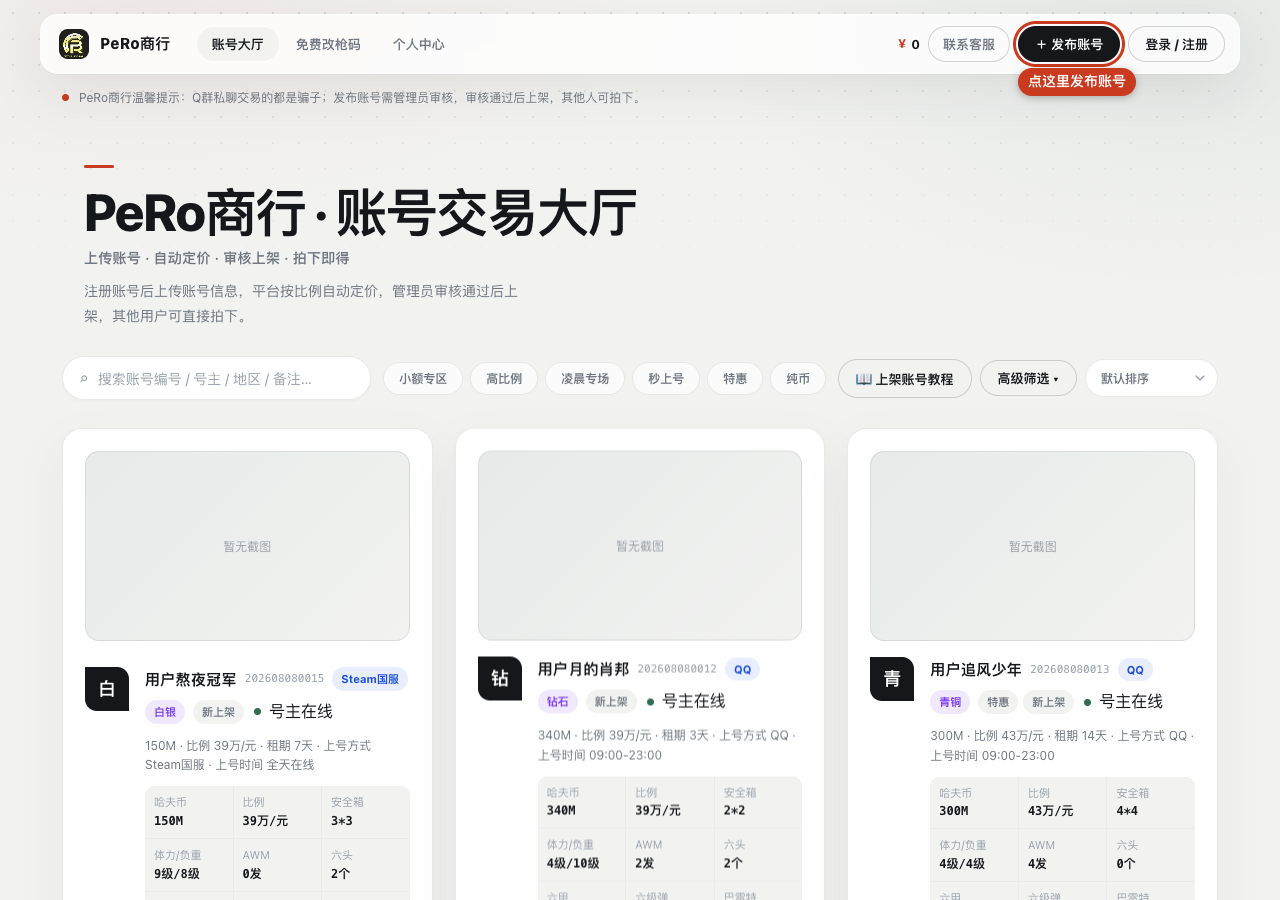Click 哈夫币 340M cell
This screenshot has width=1280, height=900.
582,802
